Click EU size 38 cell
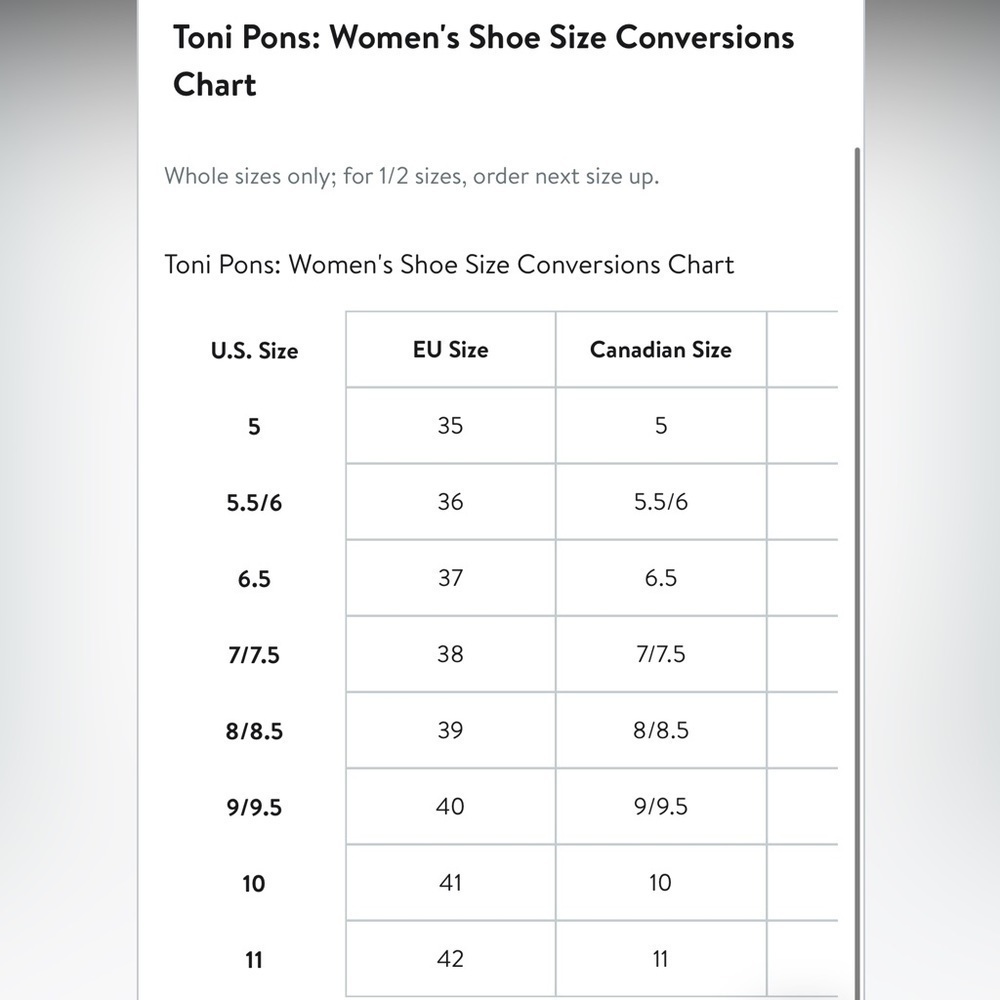The height and width of the screenshot is (1000, 1000). coord(450,654)
